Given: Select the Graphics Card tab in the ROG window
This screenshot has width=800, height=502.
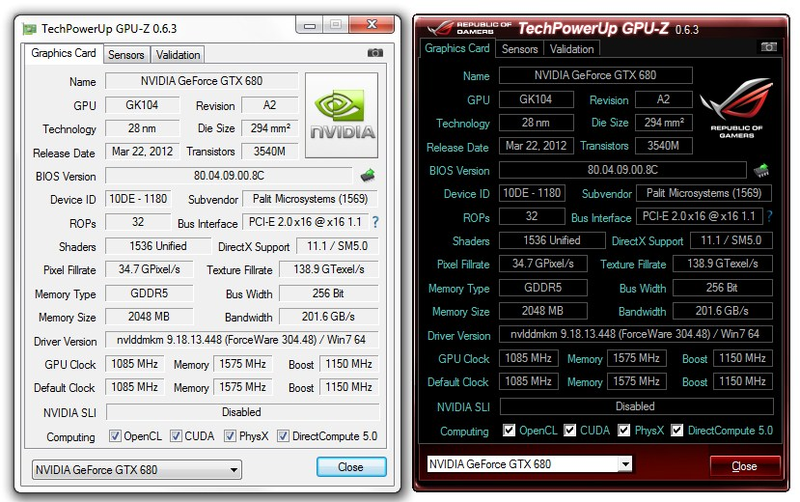Looking at the screenshot, I should [457, 48].
